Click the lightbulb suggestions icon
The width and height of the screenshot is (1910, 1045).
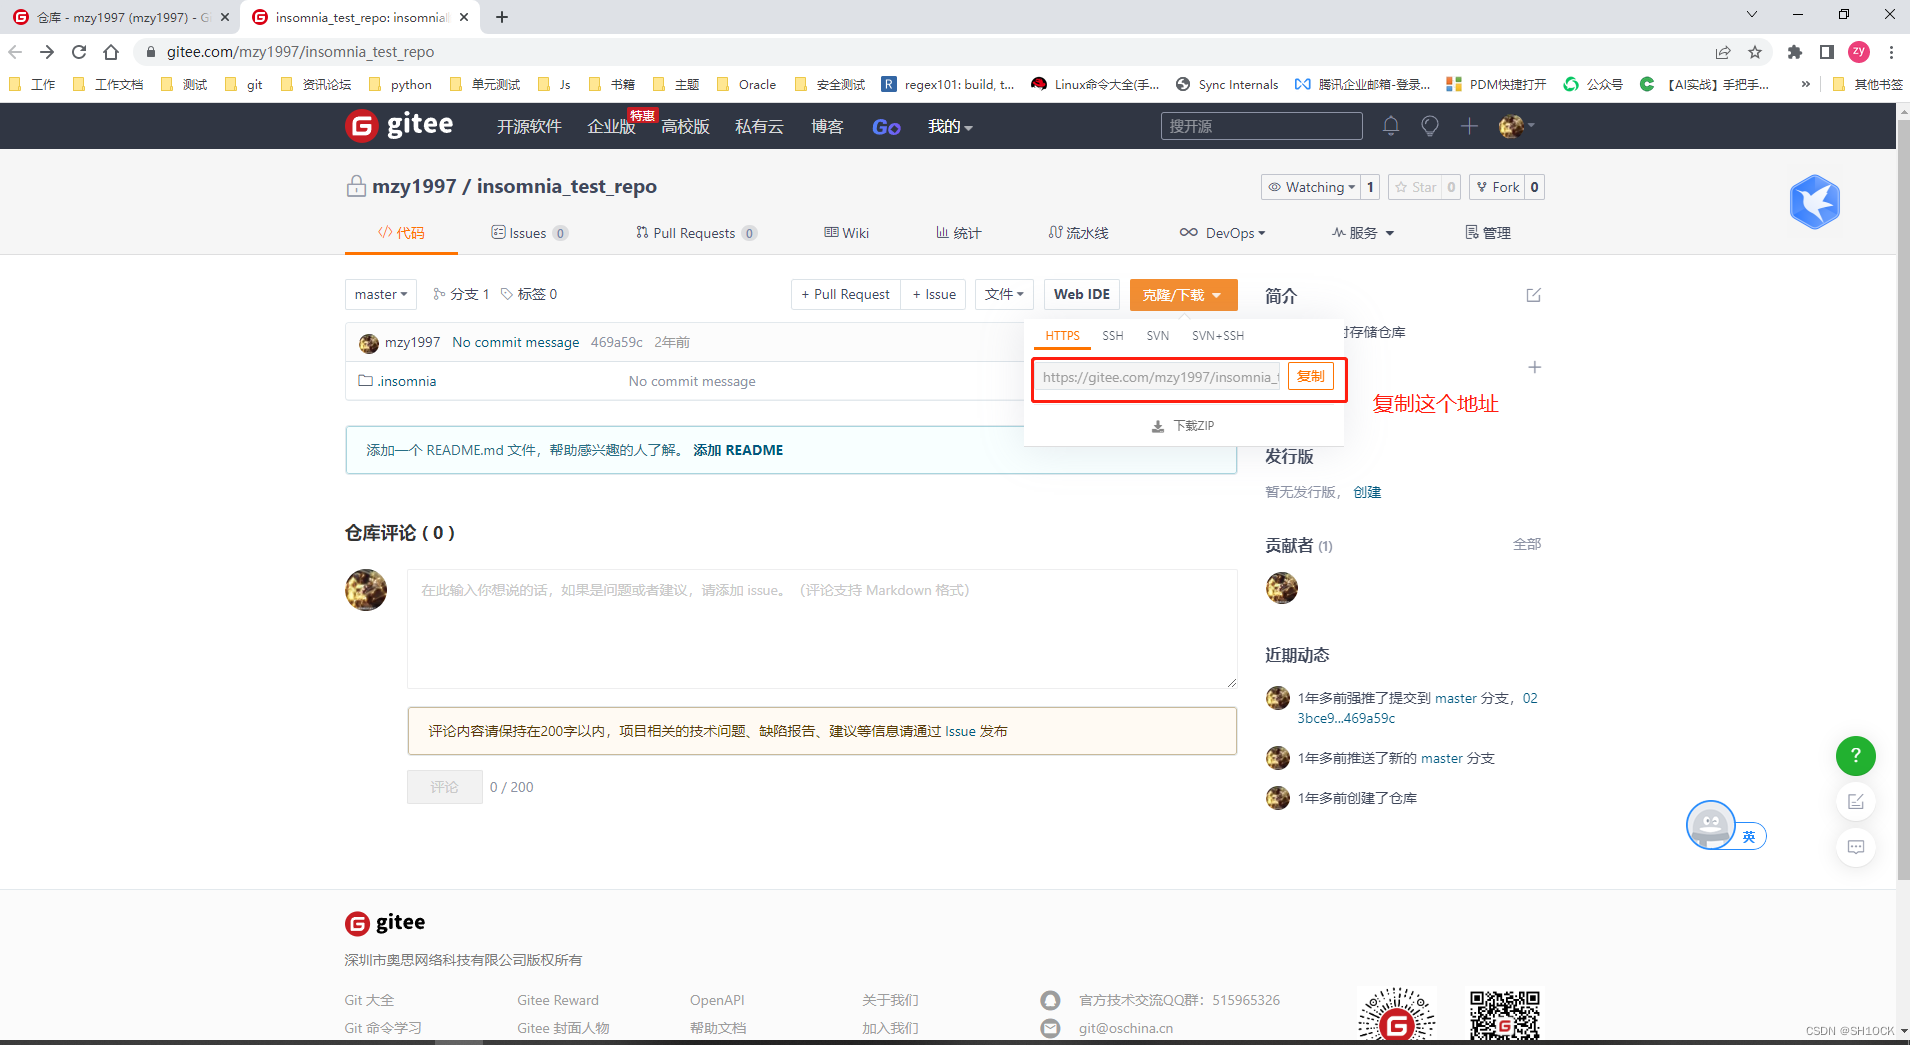coord(1429,126)
